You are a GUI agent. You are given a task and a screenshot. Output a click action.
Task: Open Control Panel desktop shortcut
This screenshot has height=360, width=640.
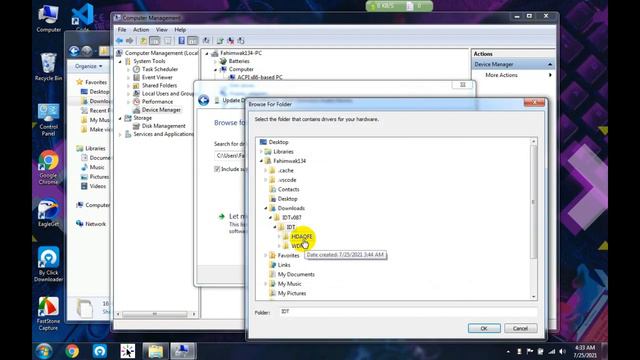48,119
